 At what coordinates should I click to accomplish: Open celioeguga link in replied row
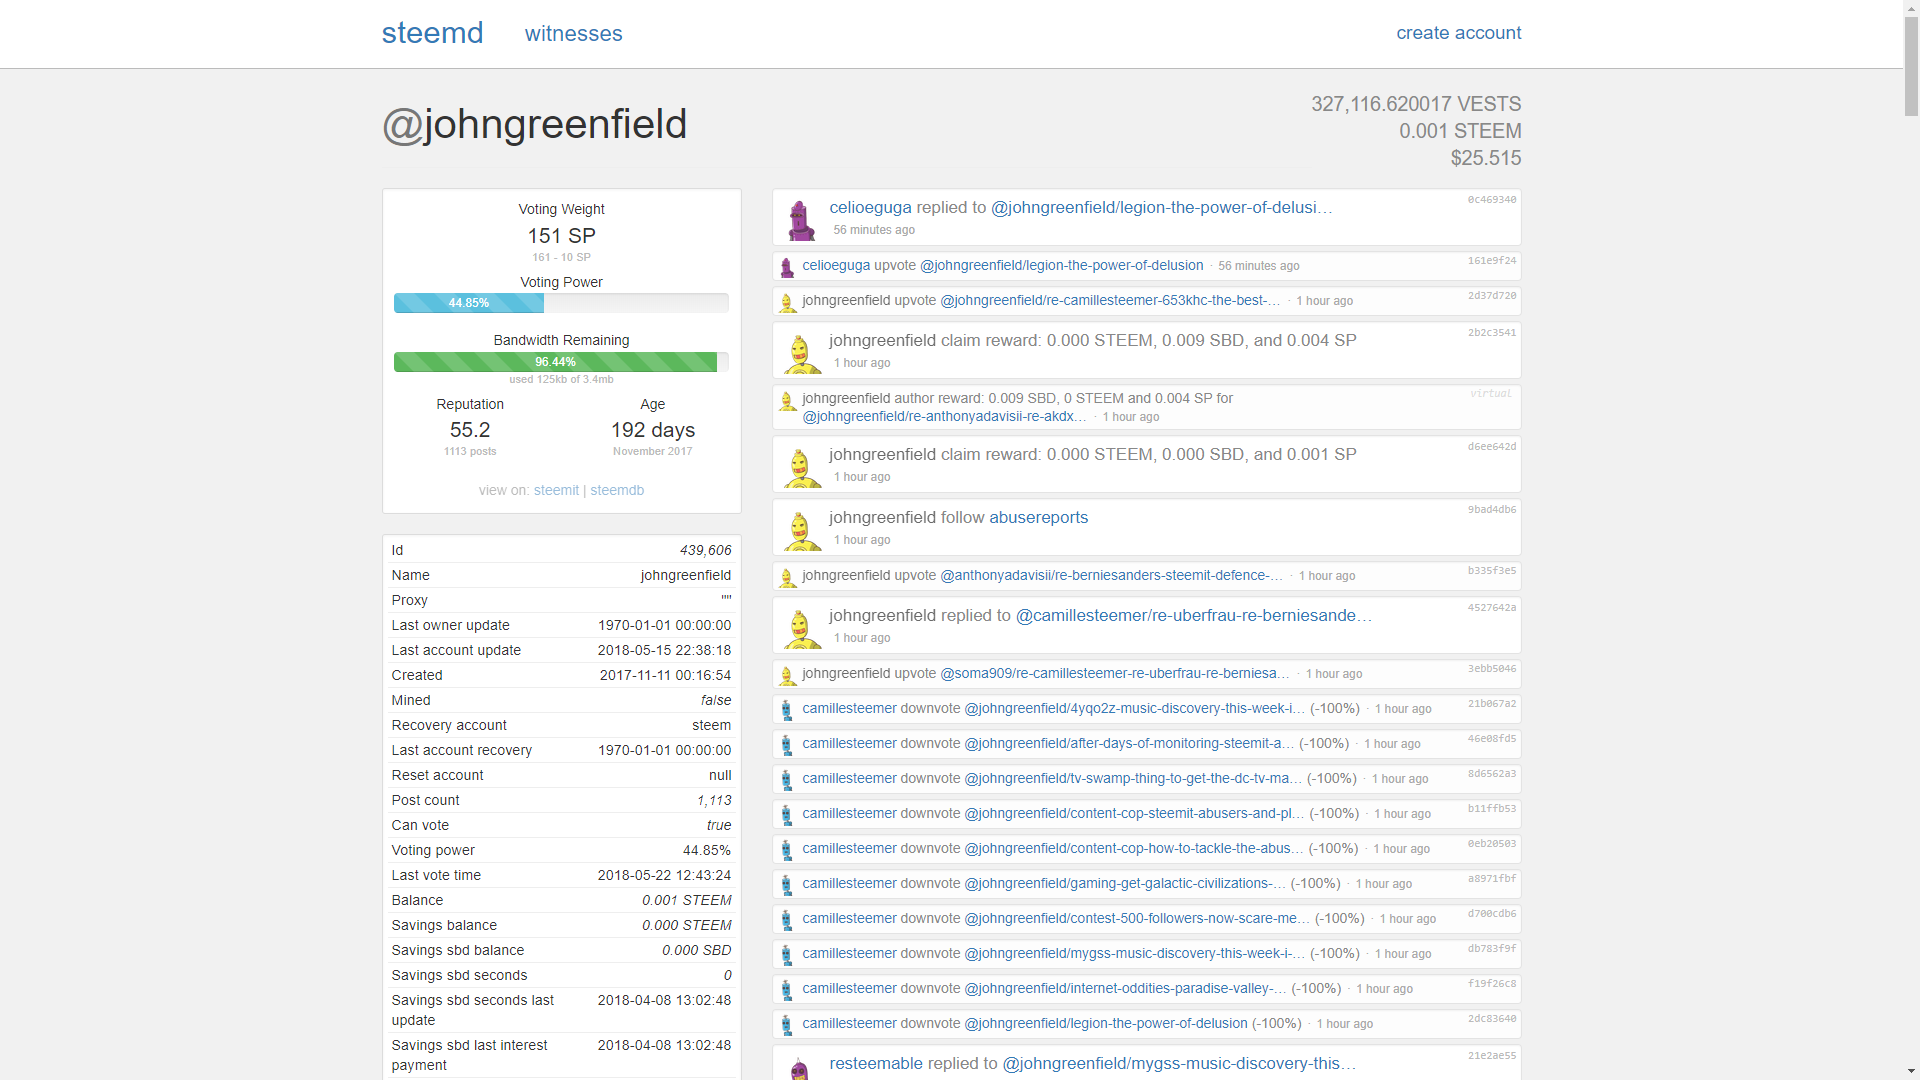(x=870, y=207)
